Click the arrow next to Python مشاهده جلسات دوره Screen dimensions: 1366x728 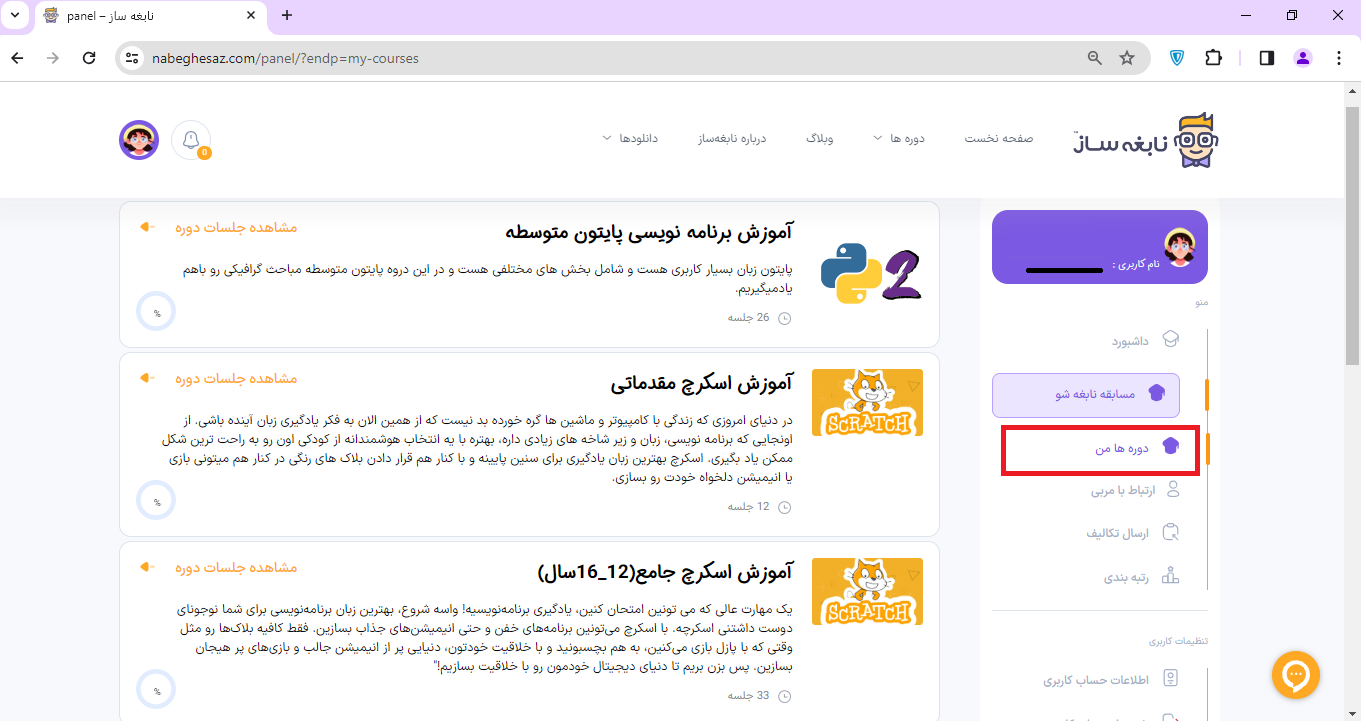147,227
